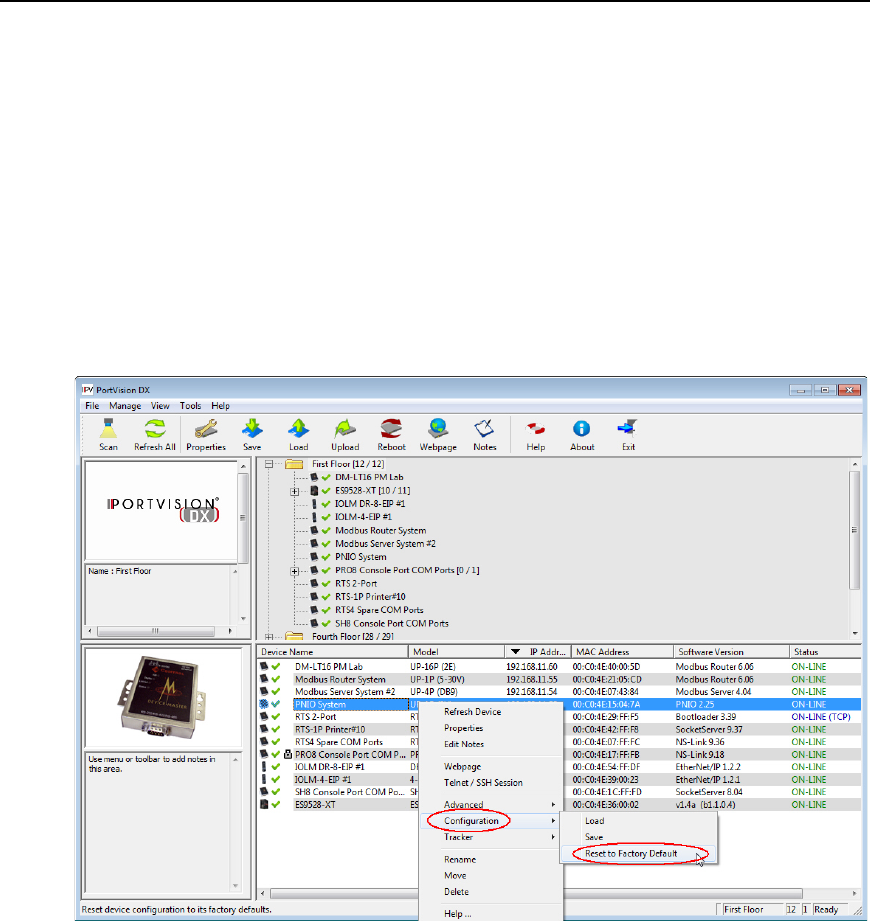Viewport: 870px width, 921px height.
Task: Open the Manage menu
Action: click(x=125, y=406)
